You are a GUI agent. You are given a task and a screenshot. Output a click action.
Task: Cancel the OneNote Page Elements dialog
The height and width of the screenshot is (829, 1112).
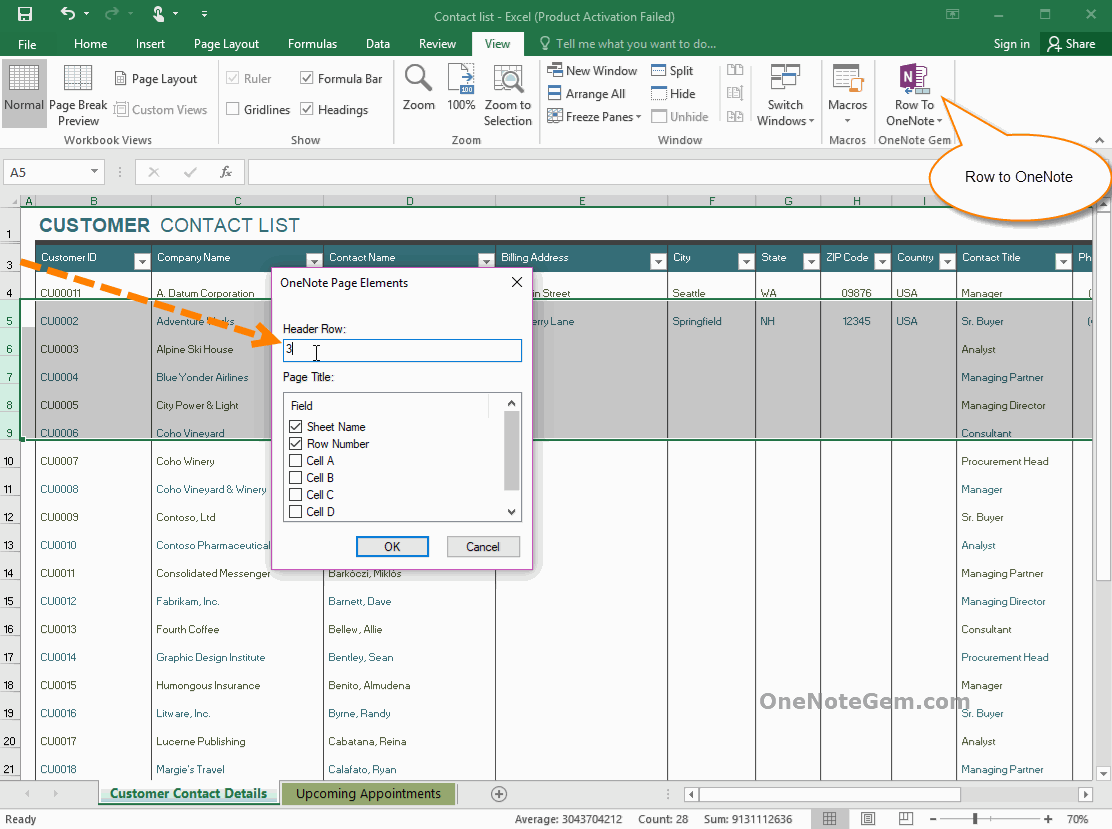tap(483, 546)
